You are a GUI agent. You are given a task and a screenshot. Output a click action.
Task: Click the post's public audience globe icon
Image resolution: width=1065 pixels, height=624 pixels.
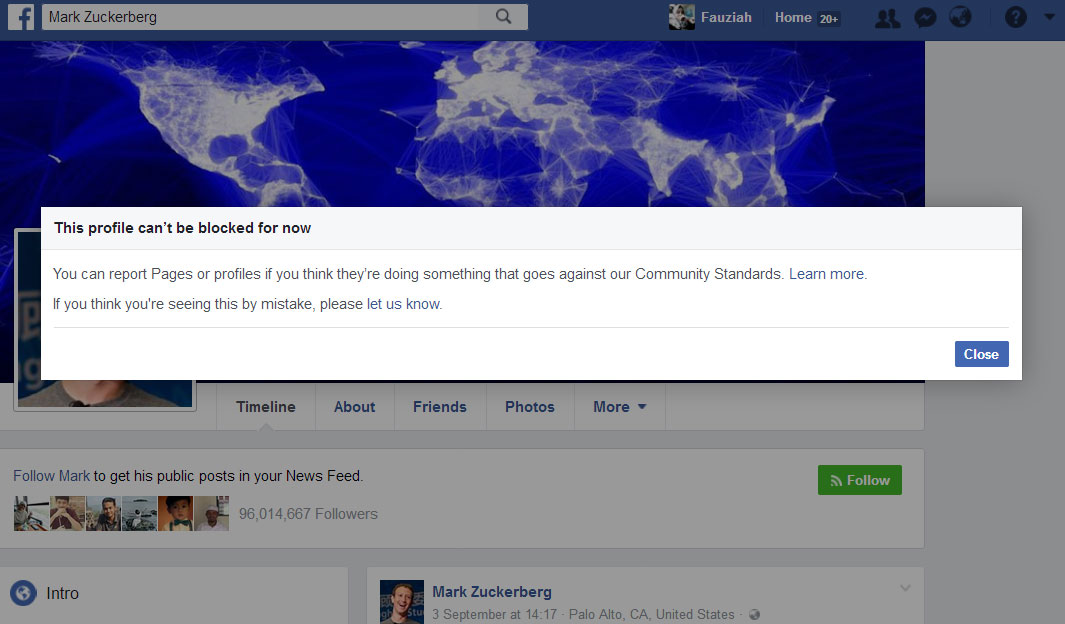(754, 615)
